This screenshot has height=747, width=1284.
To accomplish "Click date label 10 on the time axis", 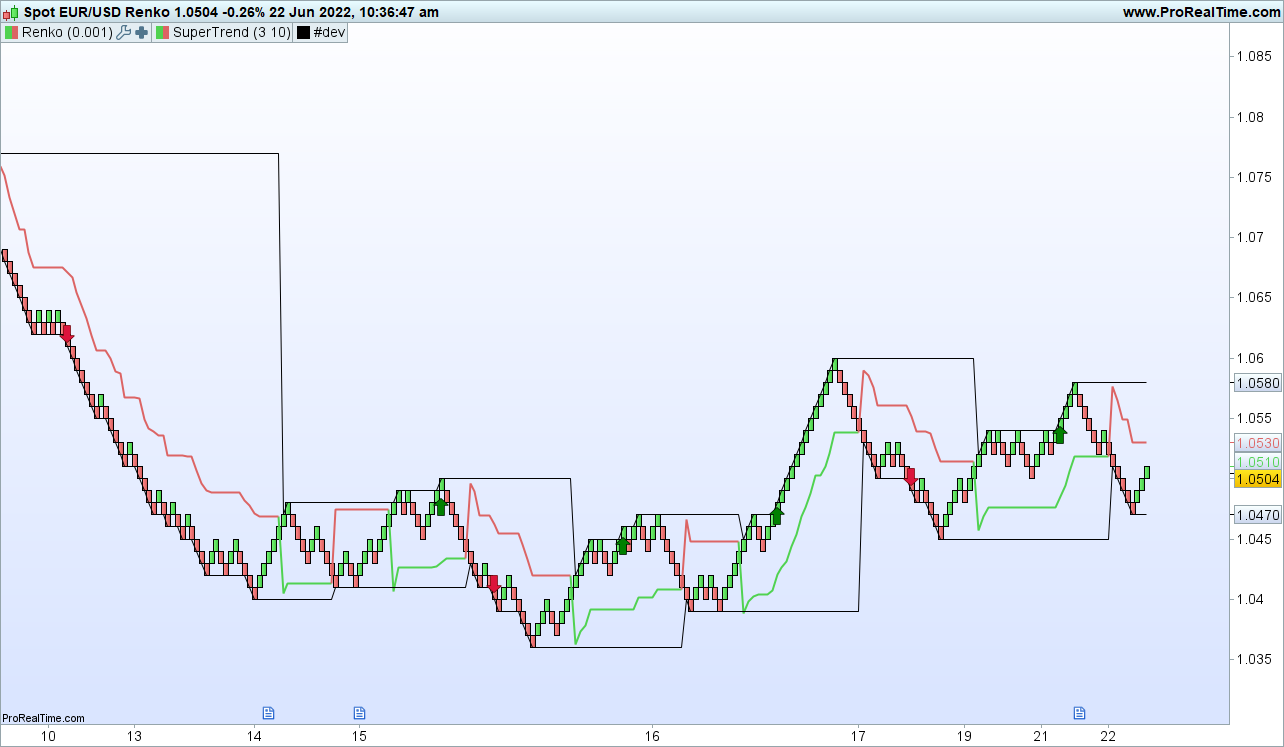I will (x=48, y=736).
